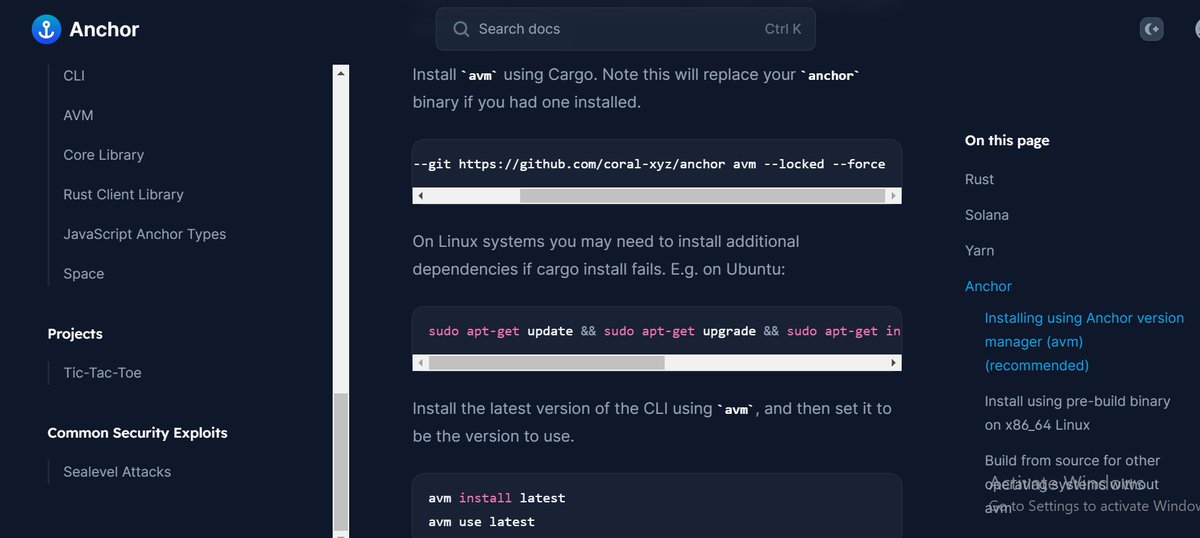Open the Space sidebar page
Viewport: 1200px width, 538px height.
point(83,274)
